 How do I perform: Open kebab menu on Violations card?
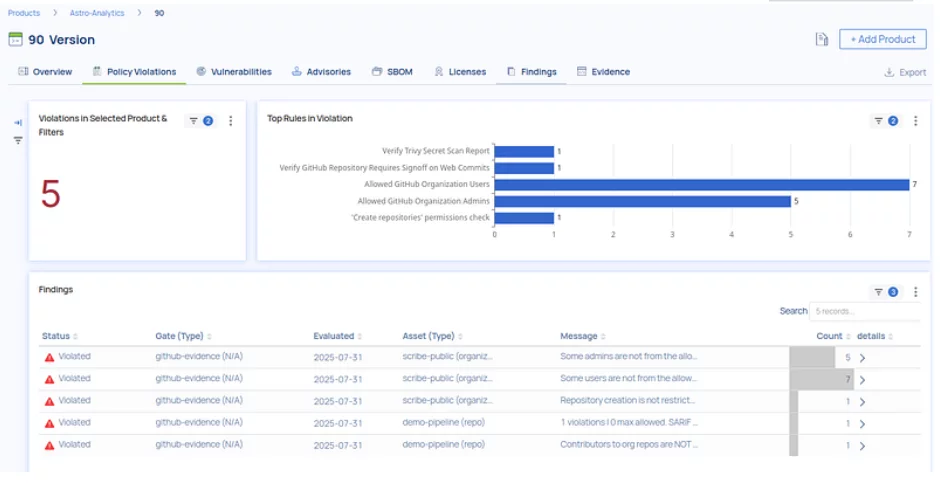pyautogui.click(x=231, y=121)
